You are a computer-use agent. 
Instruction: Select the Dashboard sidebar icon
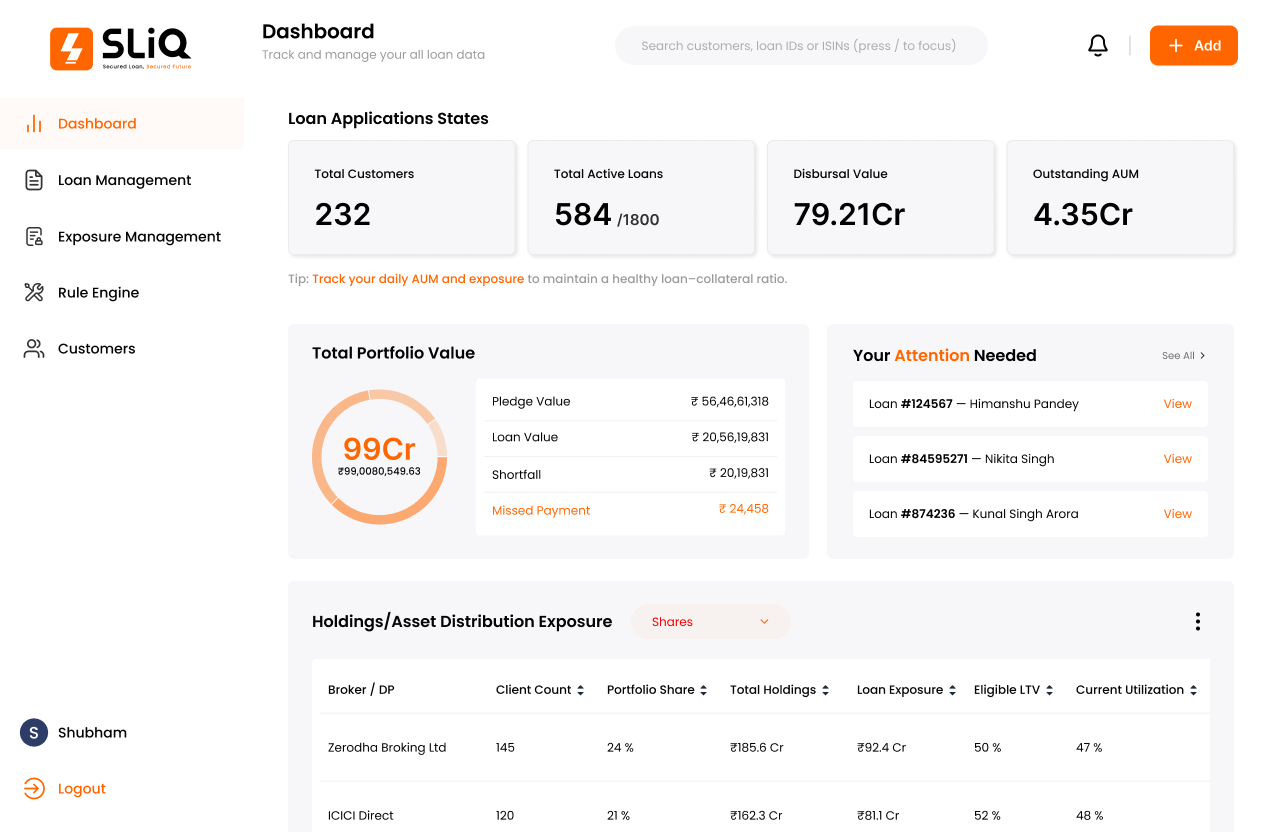pos(33,123)
